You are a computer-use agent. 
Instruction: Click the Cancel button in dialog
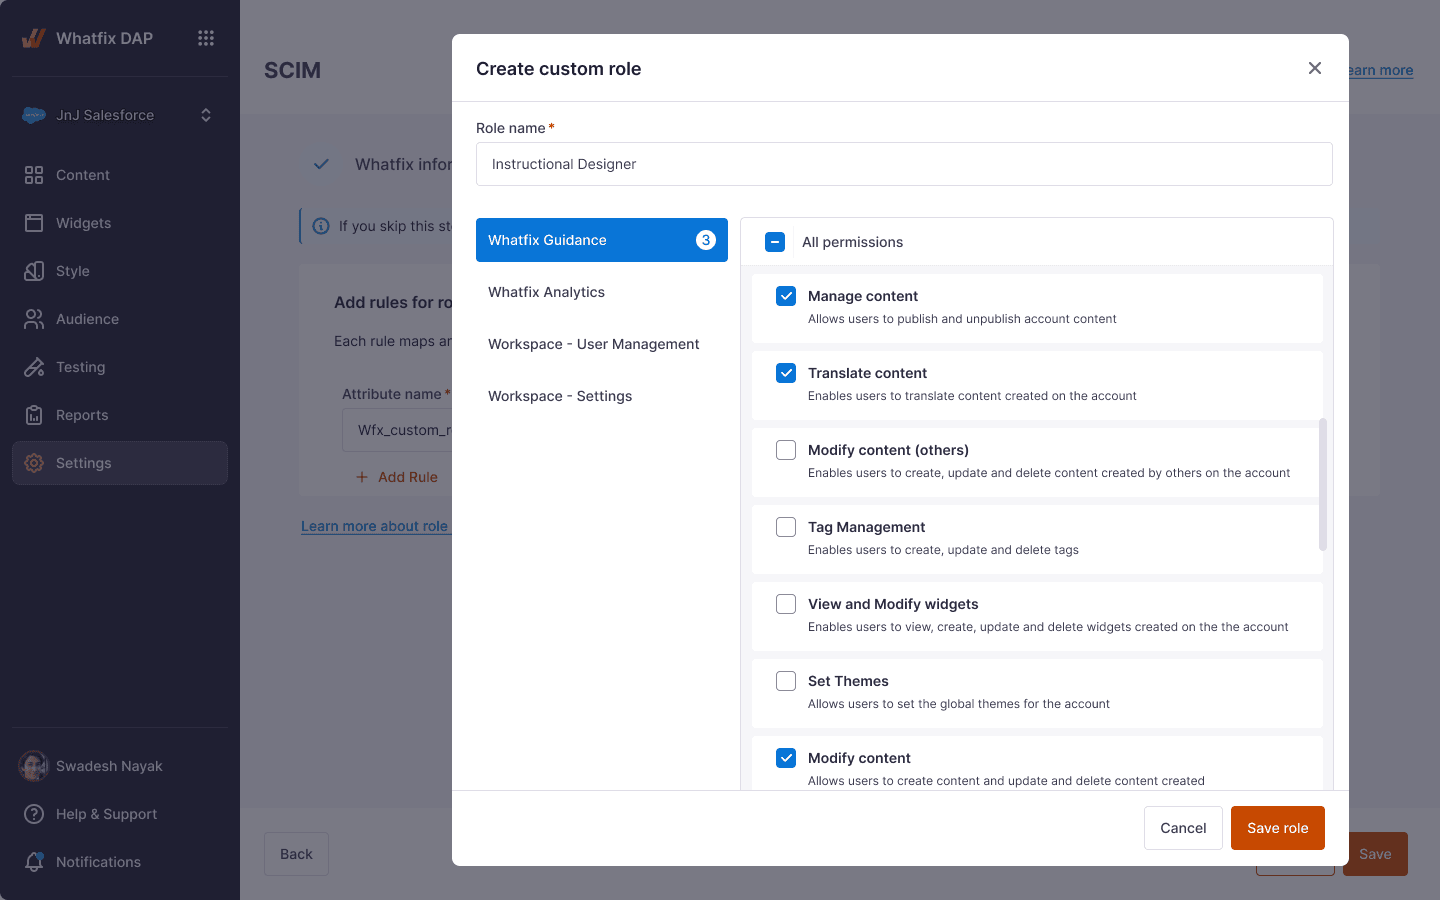click(x=1183, y=828)
